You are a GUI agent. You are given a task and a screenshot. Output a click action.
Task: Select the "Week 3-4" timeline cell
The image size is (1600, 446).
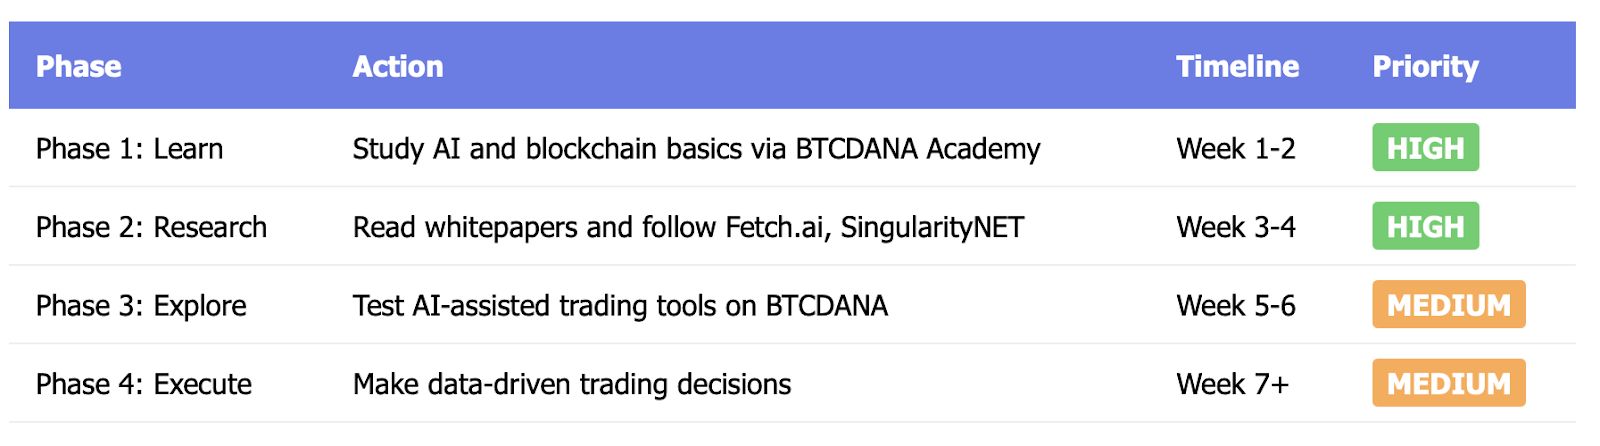click(x=1236, y=228)
